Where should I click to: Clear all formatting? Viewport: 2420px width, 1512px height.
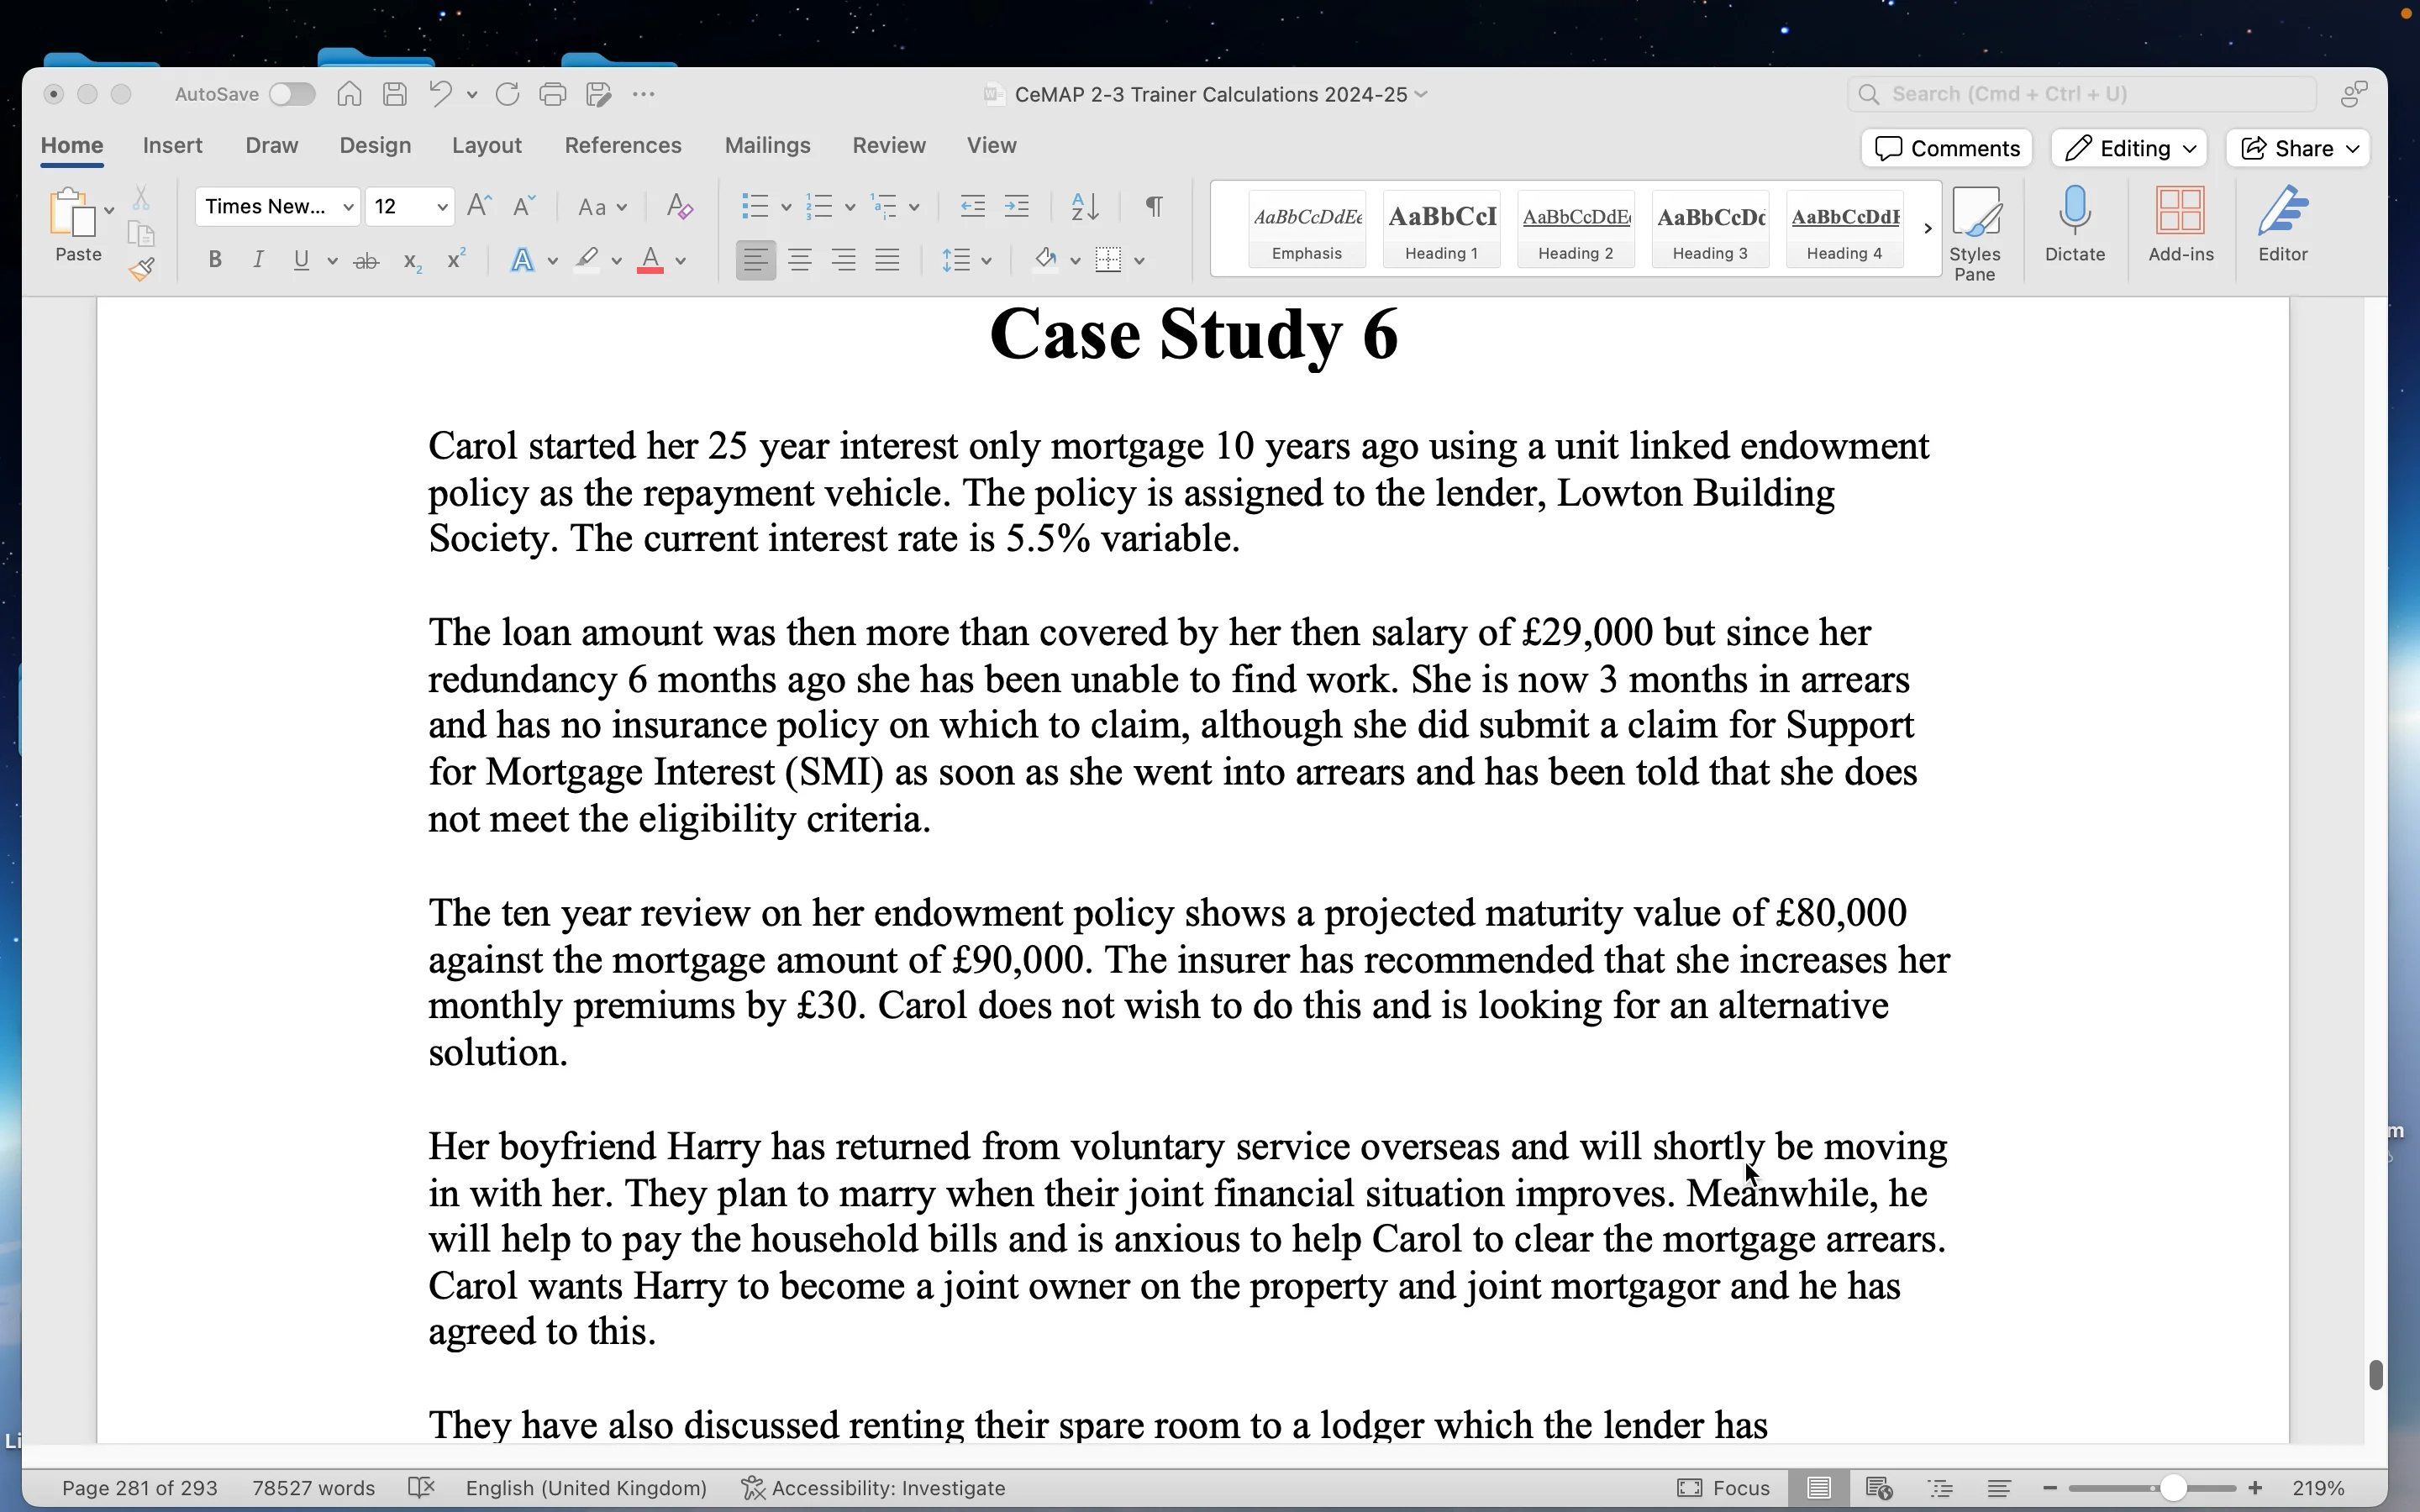pyautogui.click(x=680, y=206)
